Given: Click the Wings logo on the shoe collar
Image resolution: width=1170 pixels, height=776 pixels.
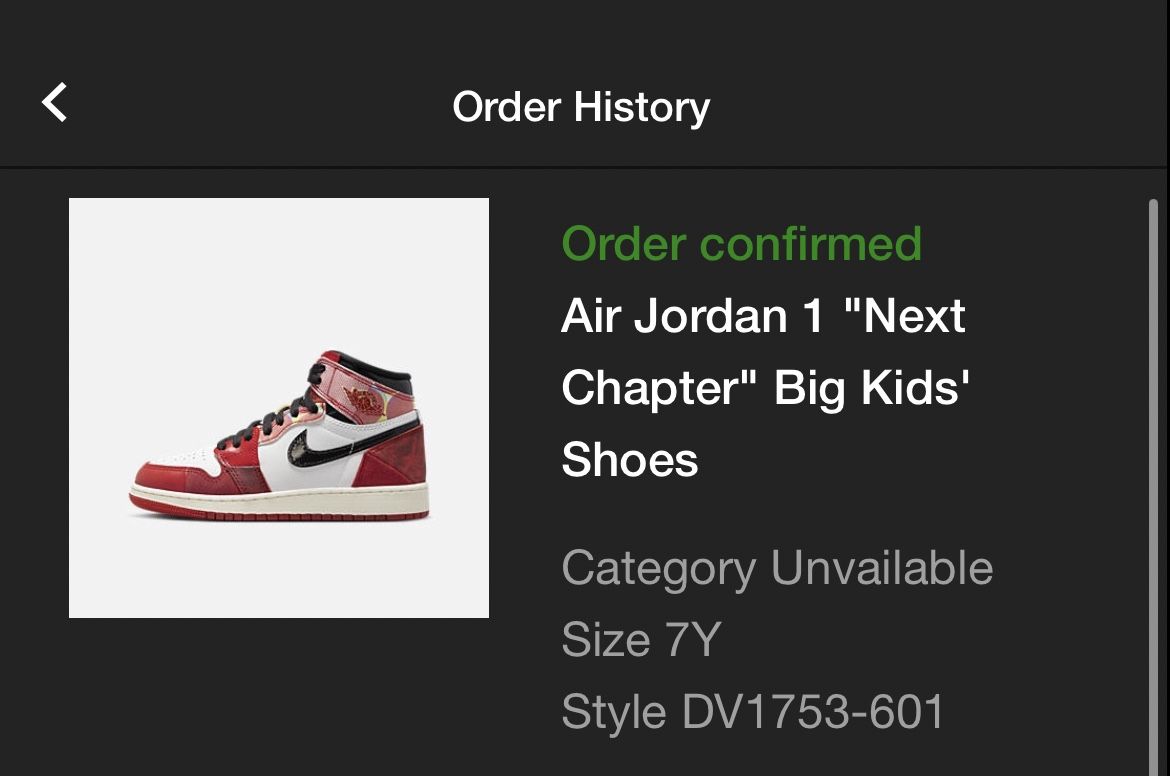Looking at the screenshot, I should pos(366,398).
